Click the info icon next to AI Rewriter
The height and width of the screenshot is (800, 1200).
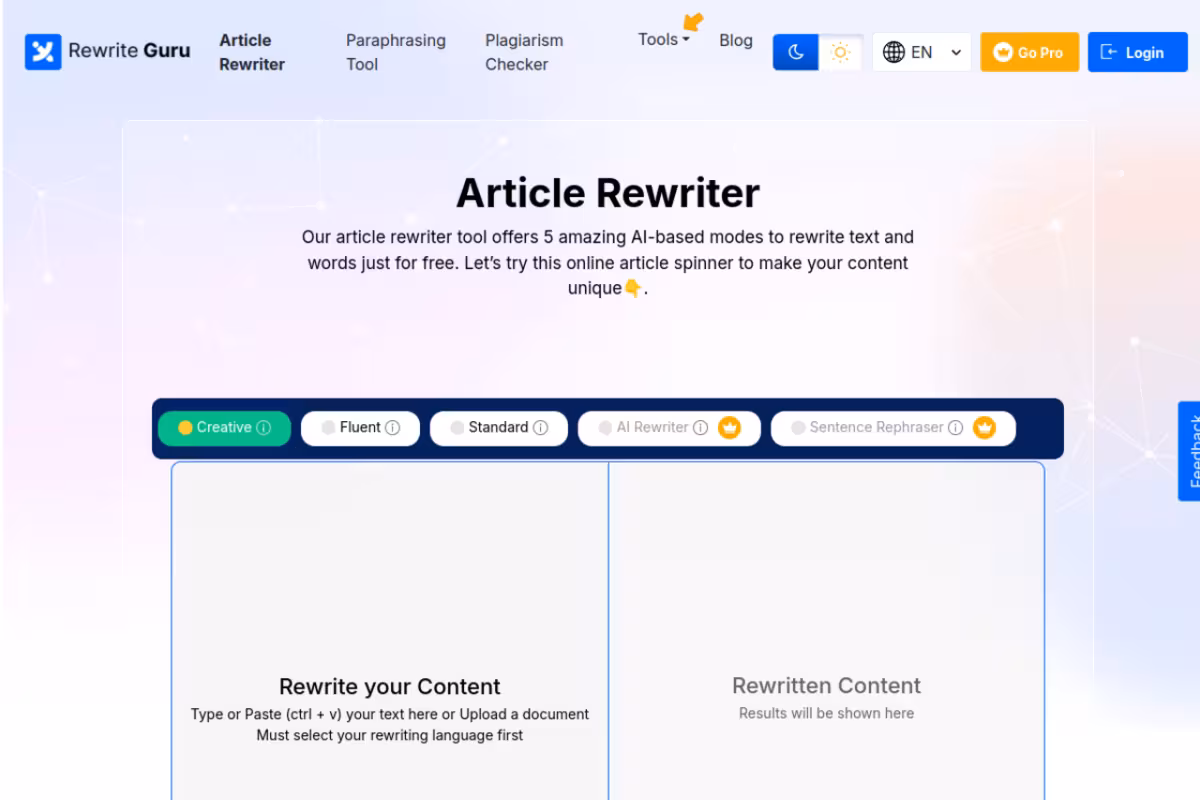pos(700,428)
